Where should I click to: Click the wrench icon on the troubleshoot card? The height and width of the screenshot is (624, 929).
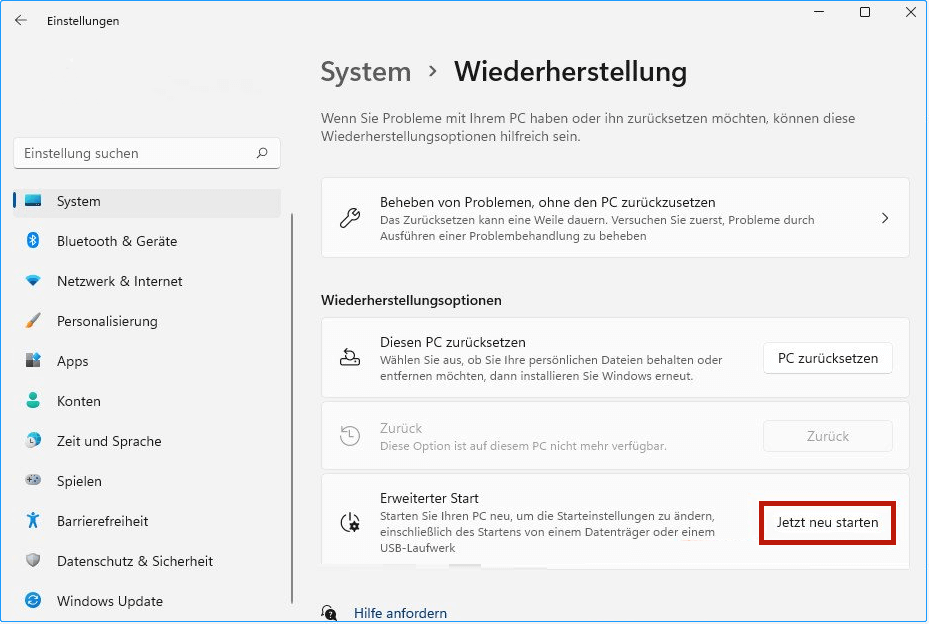point(349,217)
